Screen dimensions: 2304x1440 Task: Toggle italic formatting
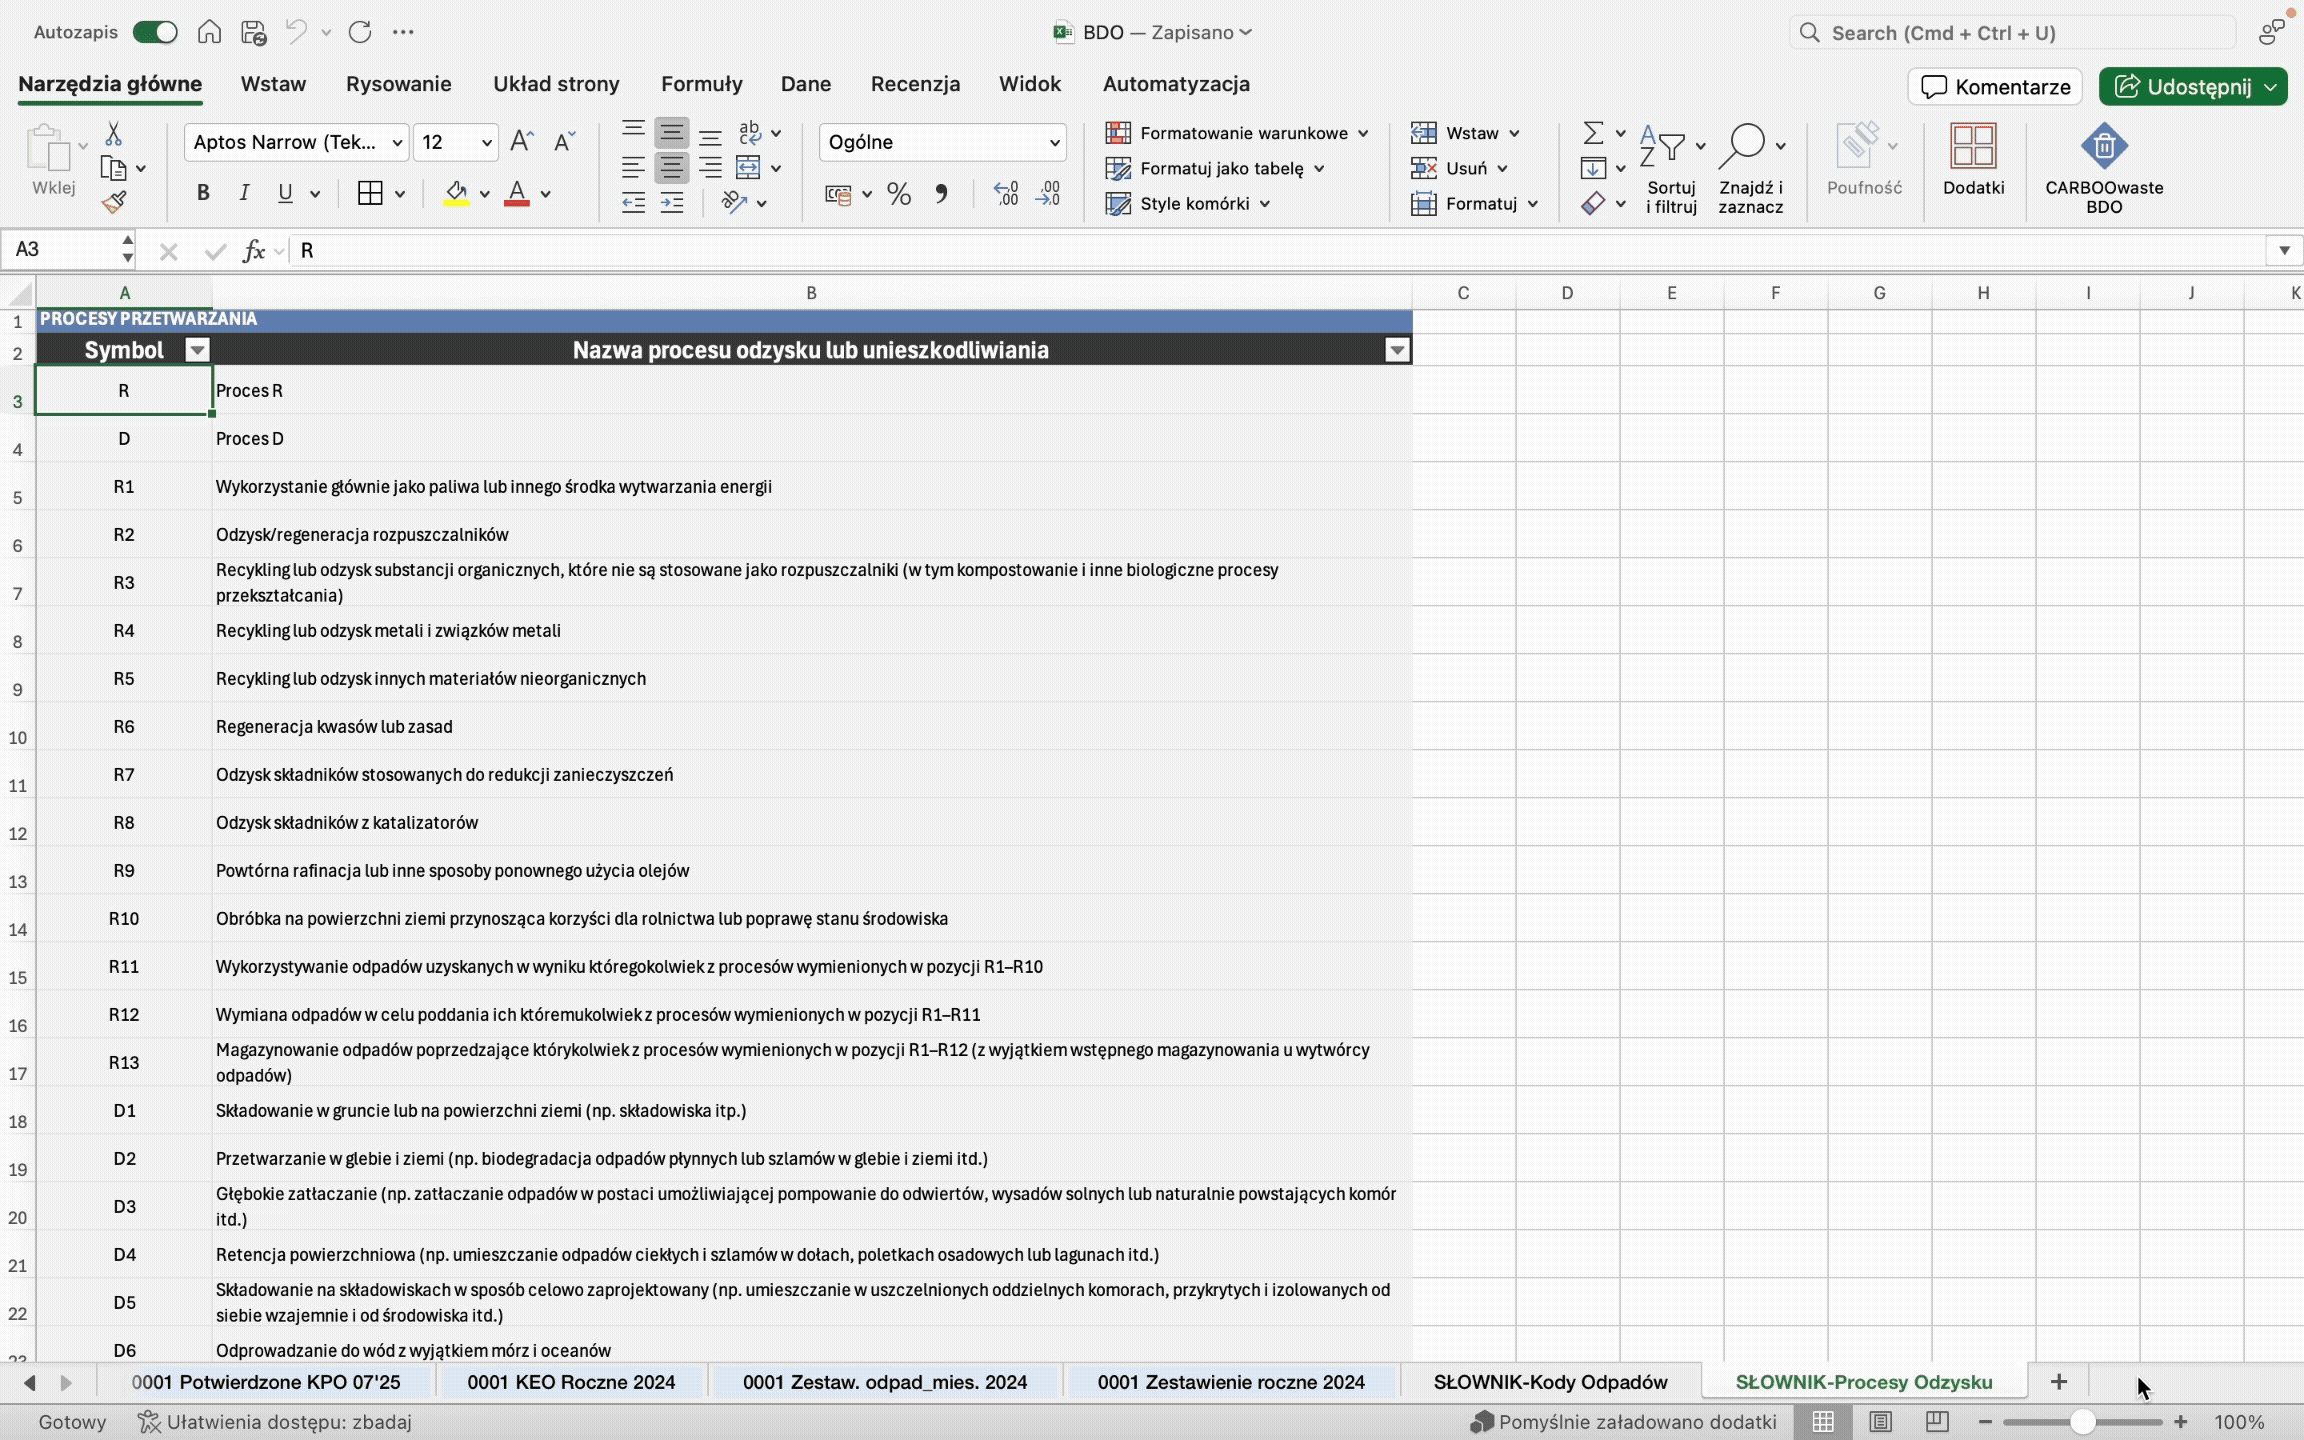(244, 193)
